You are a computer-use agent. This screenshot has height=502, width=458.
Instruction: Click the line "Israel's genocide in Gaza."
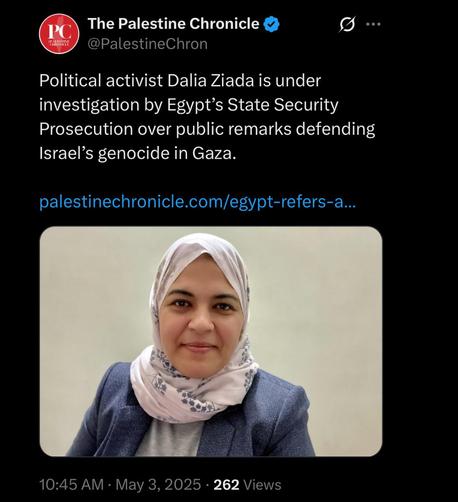pyautogui.click(x=138, y=153)
